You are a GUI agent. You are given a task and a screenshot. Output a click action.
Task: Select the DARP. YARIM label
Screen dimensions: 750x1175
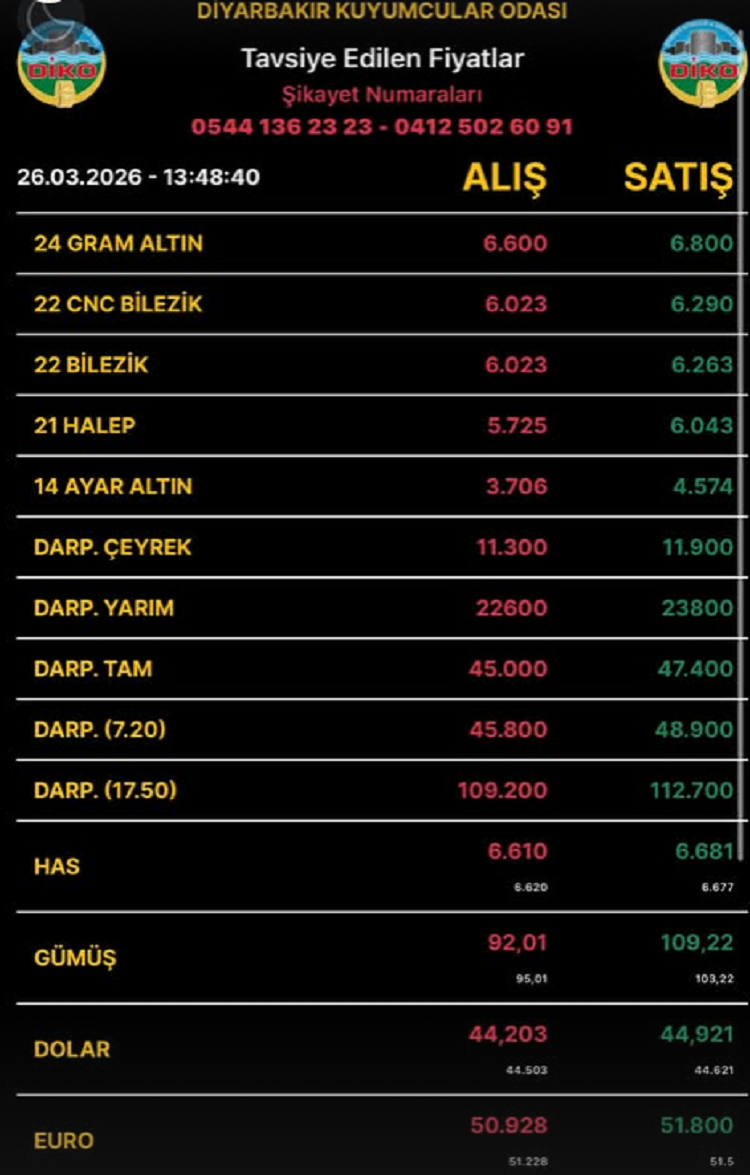[104, 608]
